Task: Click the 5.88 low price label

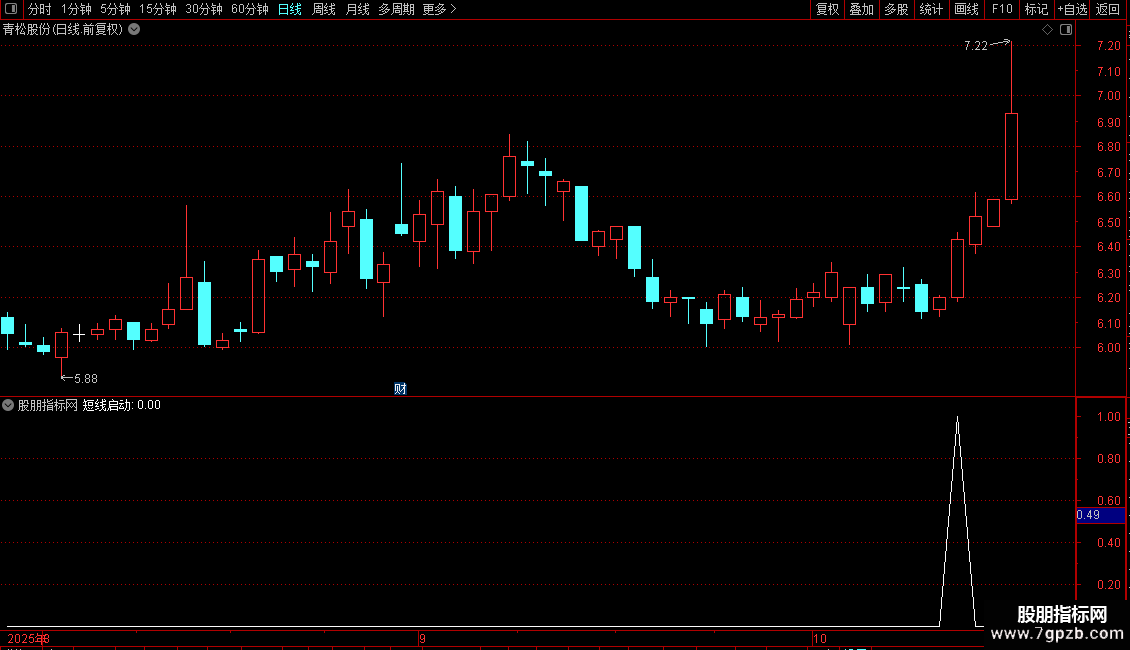Action: pos(86,378)
